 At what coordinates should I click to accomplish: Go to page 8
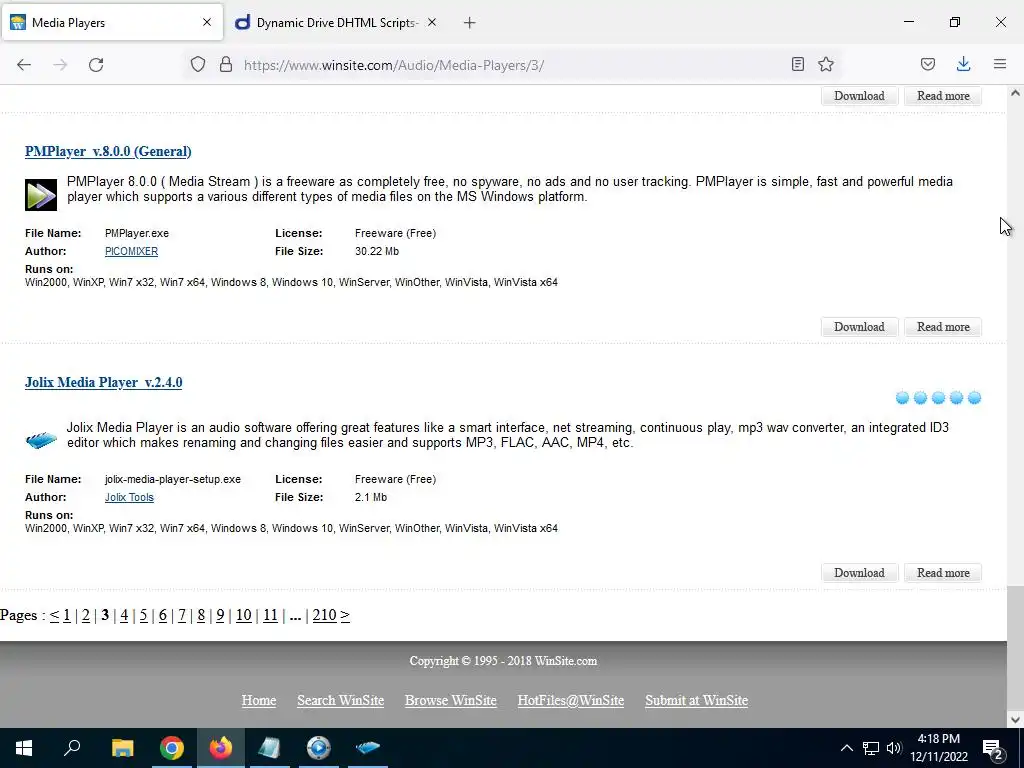click(x=201, y=615)
